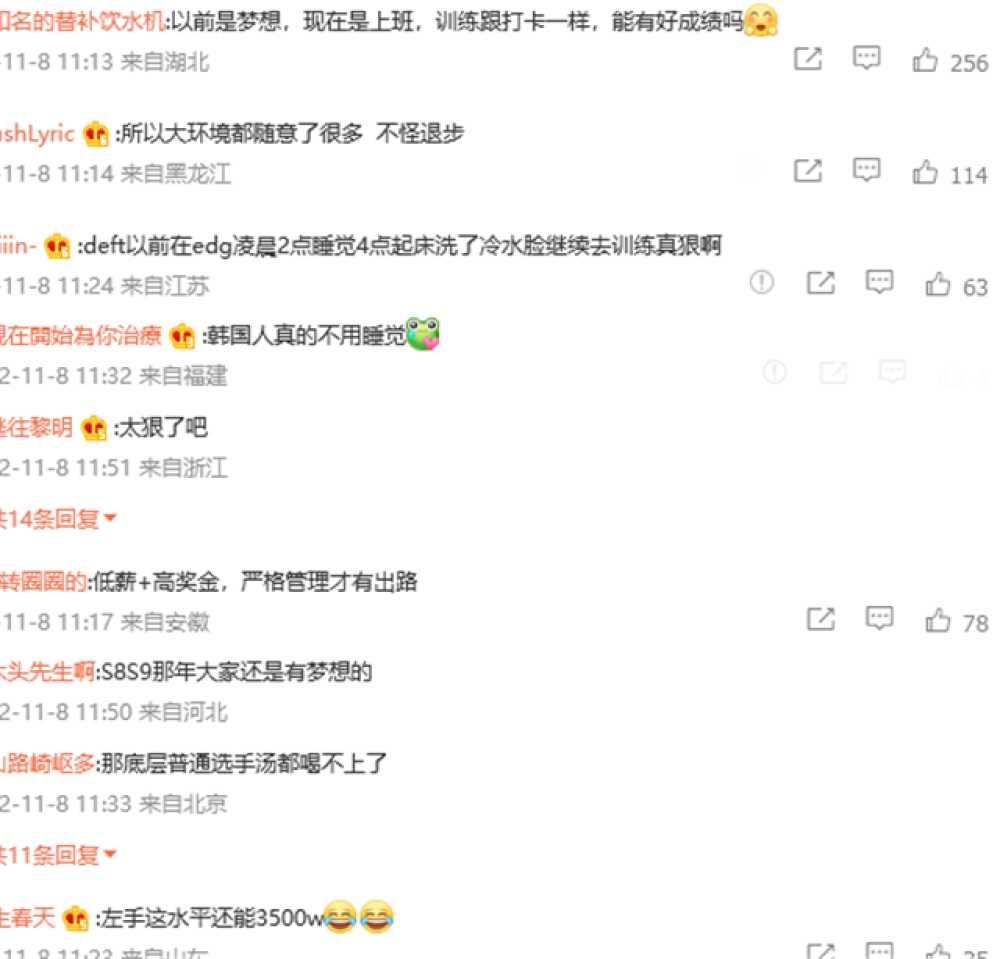Reply to the 低薪+高奖金 comment

click(x=879, y=619)
